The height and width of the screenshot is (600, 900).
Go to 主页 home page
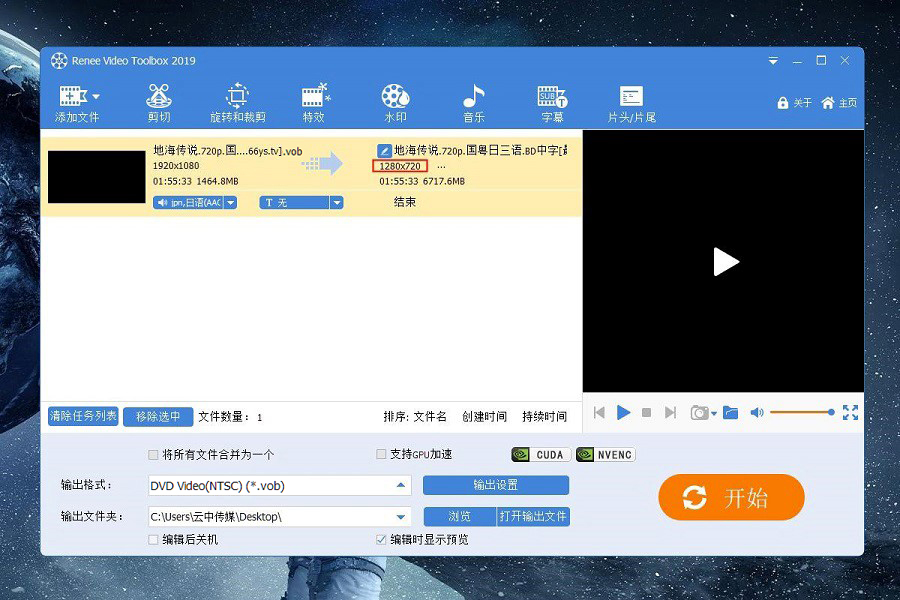point(839,103)
